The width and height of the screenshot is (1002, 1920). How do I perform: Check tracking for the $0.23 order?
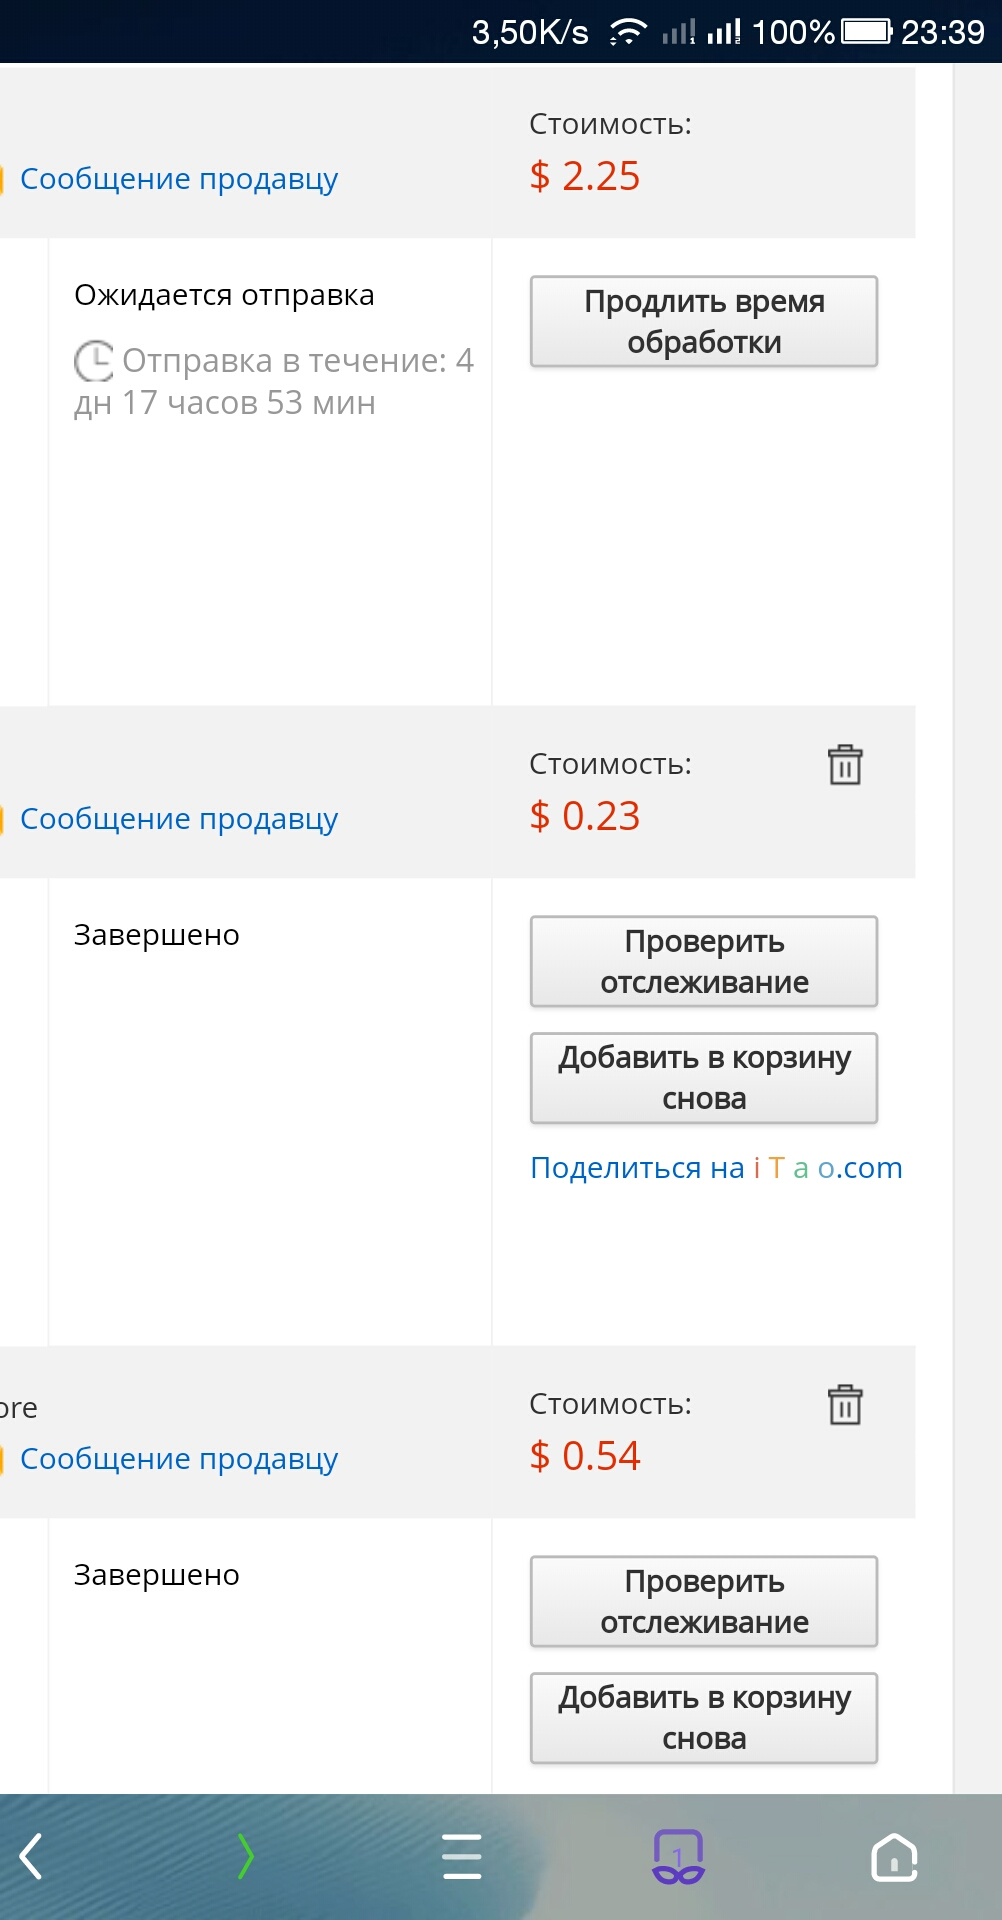coord(704,962)
